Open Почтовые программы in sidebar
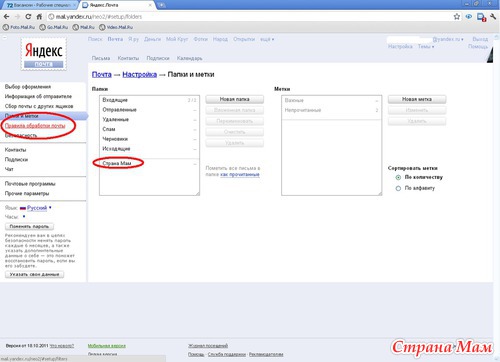The height and width of the screenshot is (362, 500). (x=30, y=184)
